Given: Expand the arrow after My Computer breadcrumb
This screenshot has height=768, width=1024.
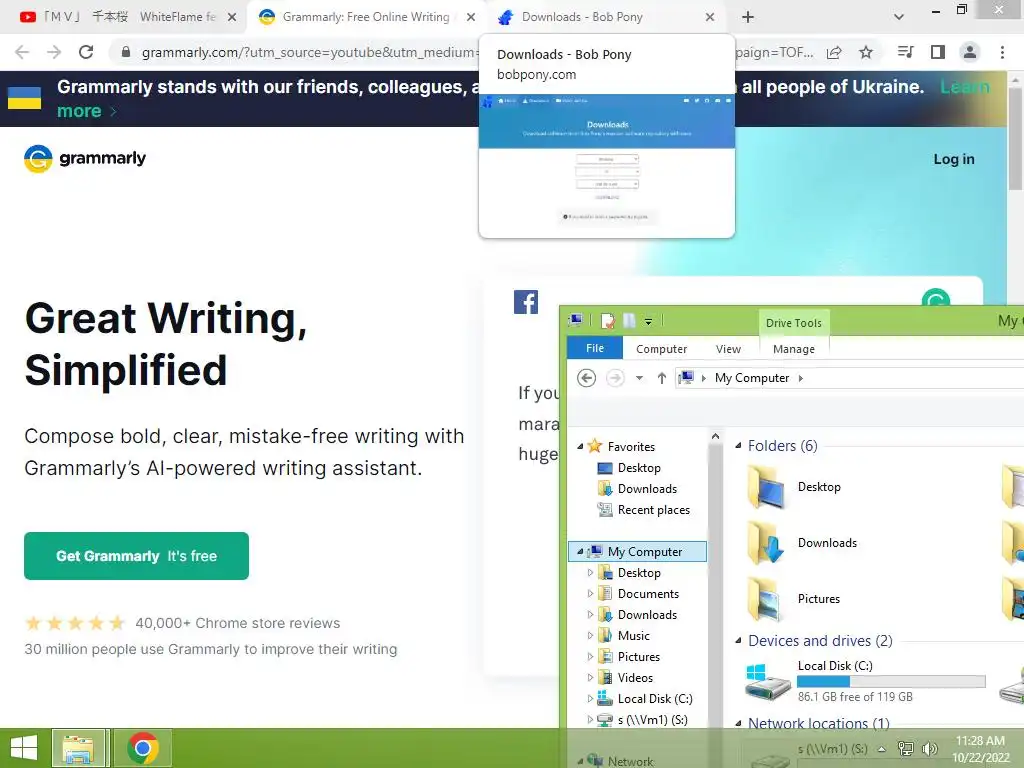Looking at the screenshot, I should coord(801,378).
